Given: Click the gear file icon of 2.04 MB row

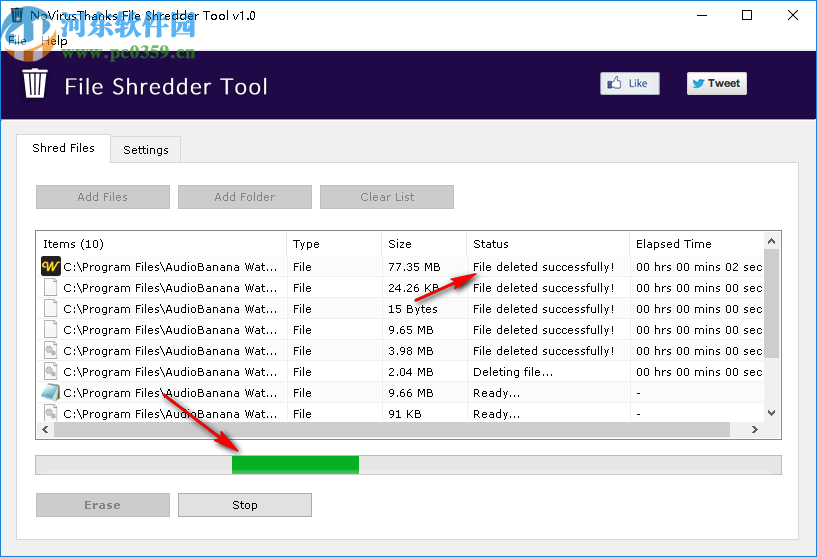Looking at the screenshot, I should tap(51, 372).
